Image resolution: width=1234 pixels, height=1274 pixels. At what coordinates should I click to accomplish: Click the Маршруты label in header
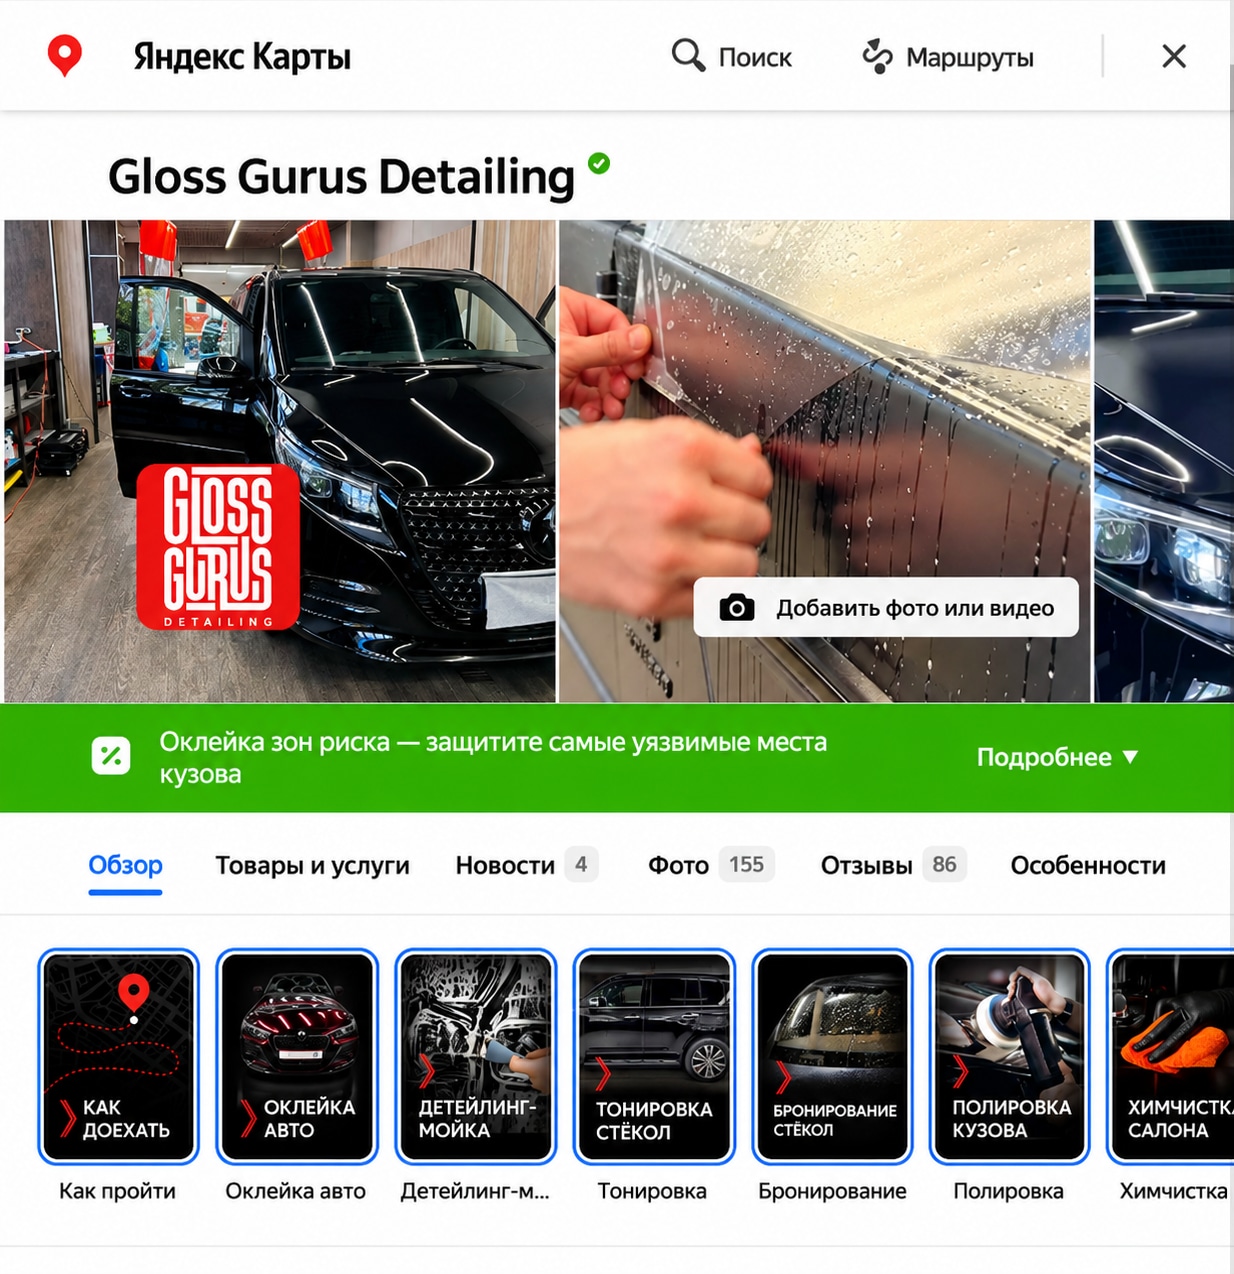tap(970, 57)
